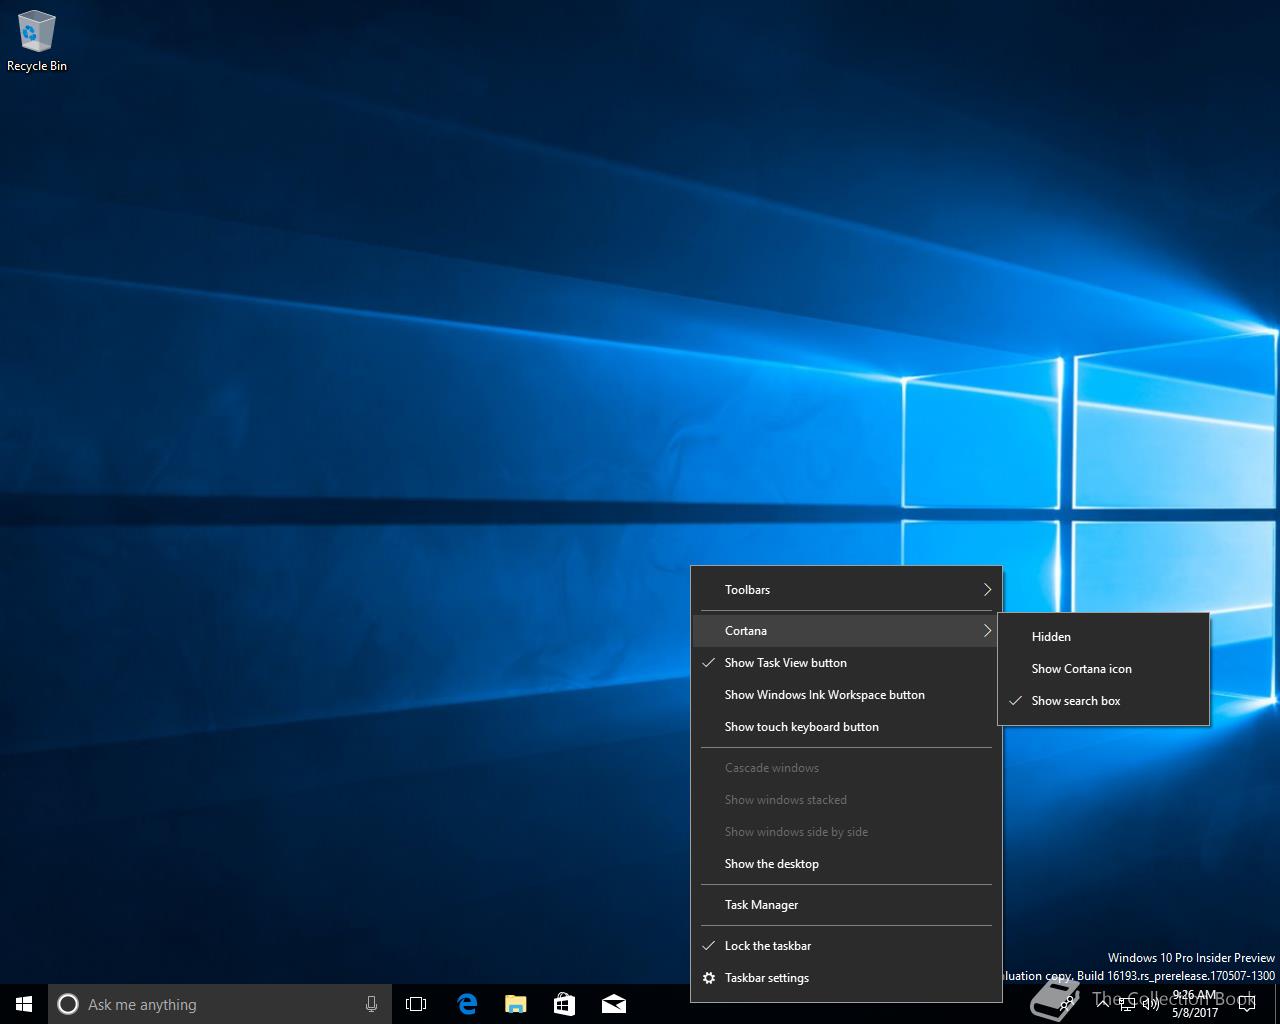Launch Microsoft Edge from the taskbar
The width and height of the screenshot is (1280, 1024).
[x=467, y=1004]
